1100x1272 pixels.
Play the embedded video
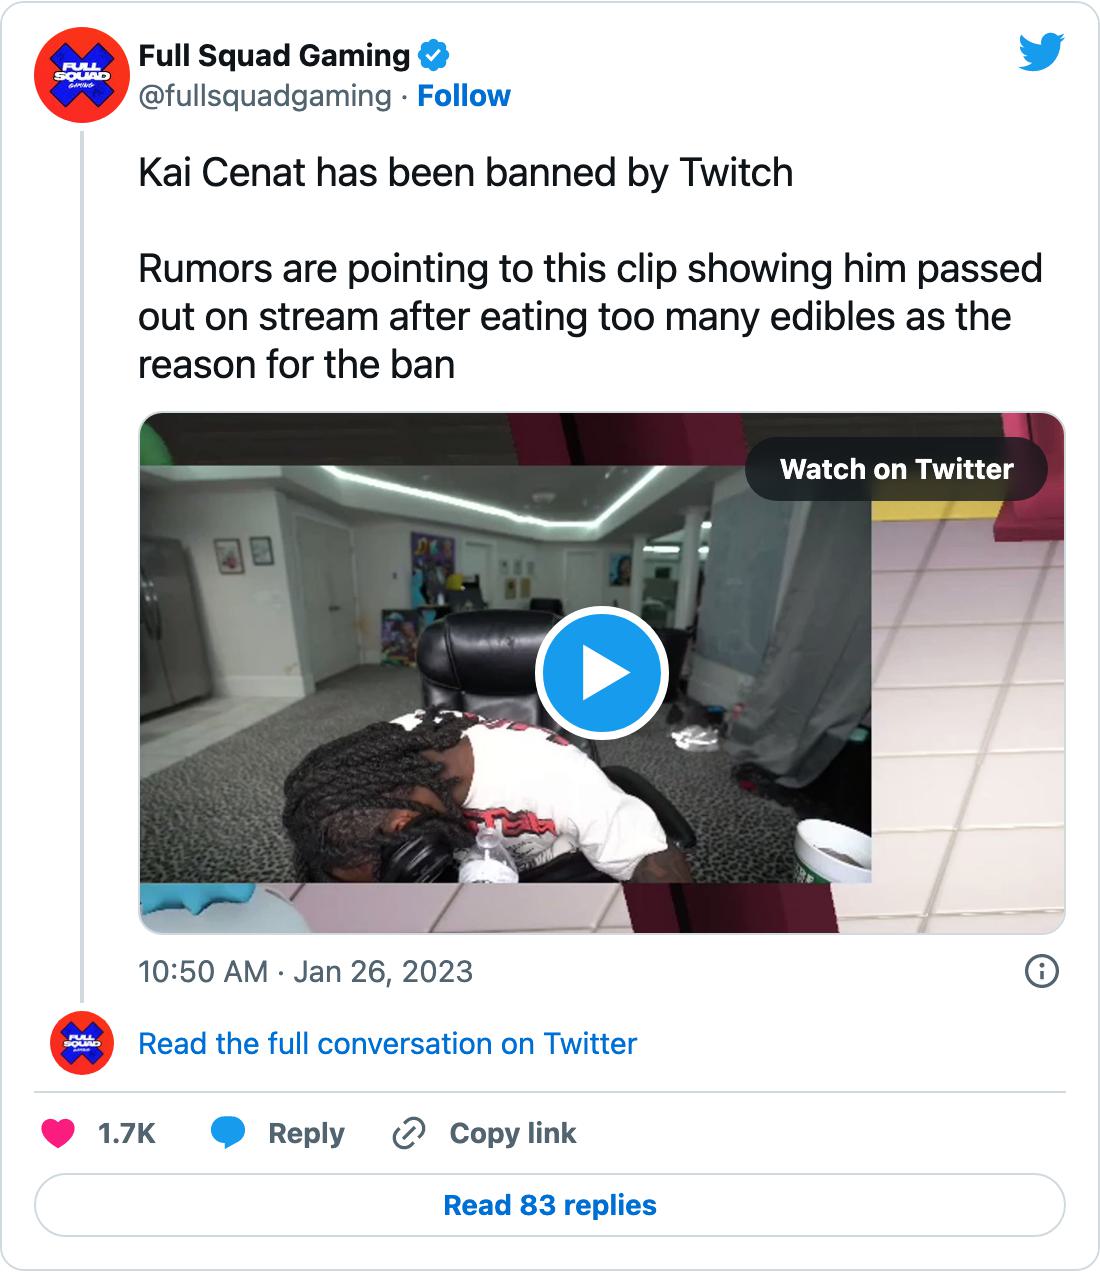pyautogui.click(x=601, y=673)
